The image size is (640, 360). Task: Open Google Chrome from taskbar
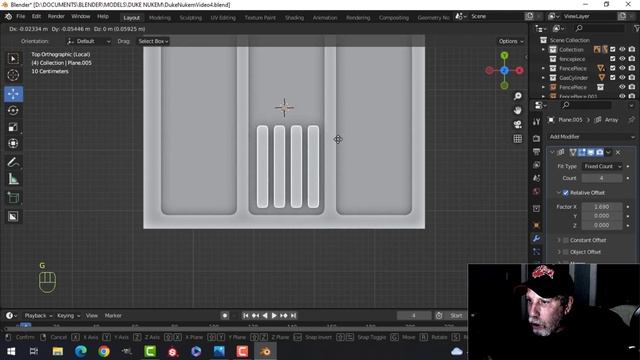(104, 351)
